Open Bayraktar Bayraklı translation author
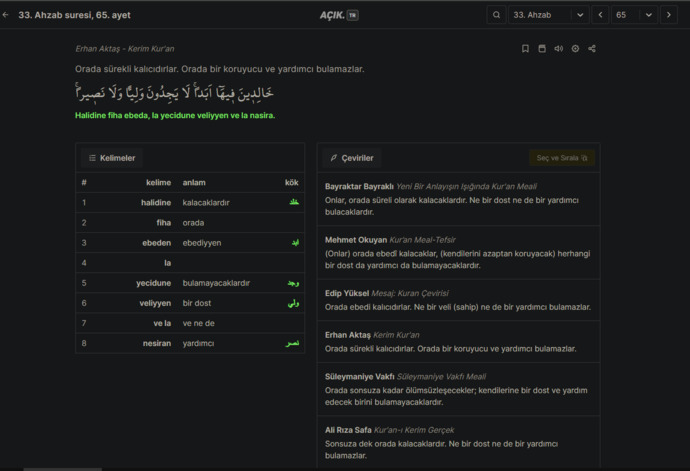The width and height of the screenshot is (690, 471). click(359, 187)
